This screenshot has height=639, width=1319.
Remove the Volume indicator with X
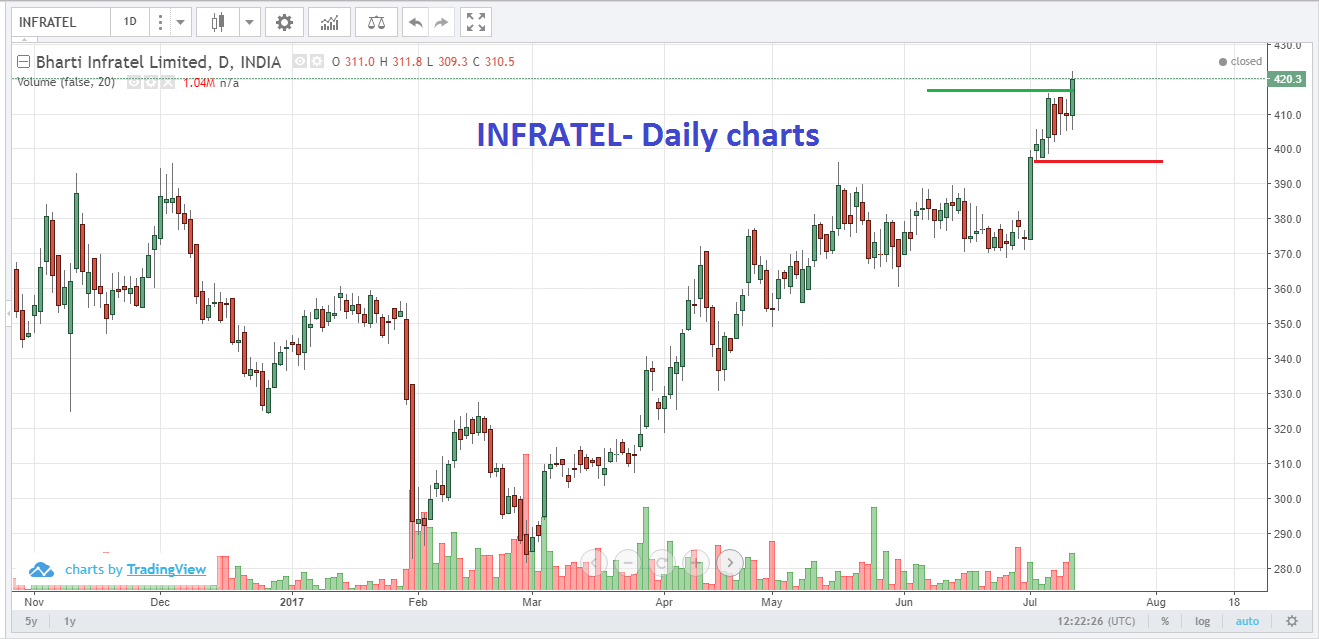169,82
